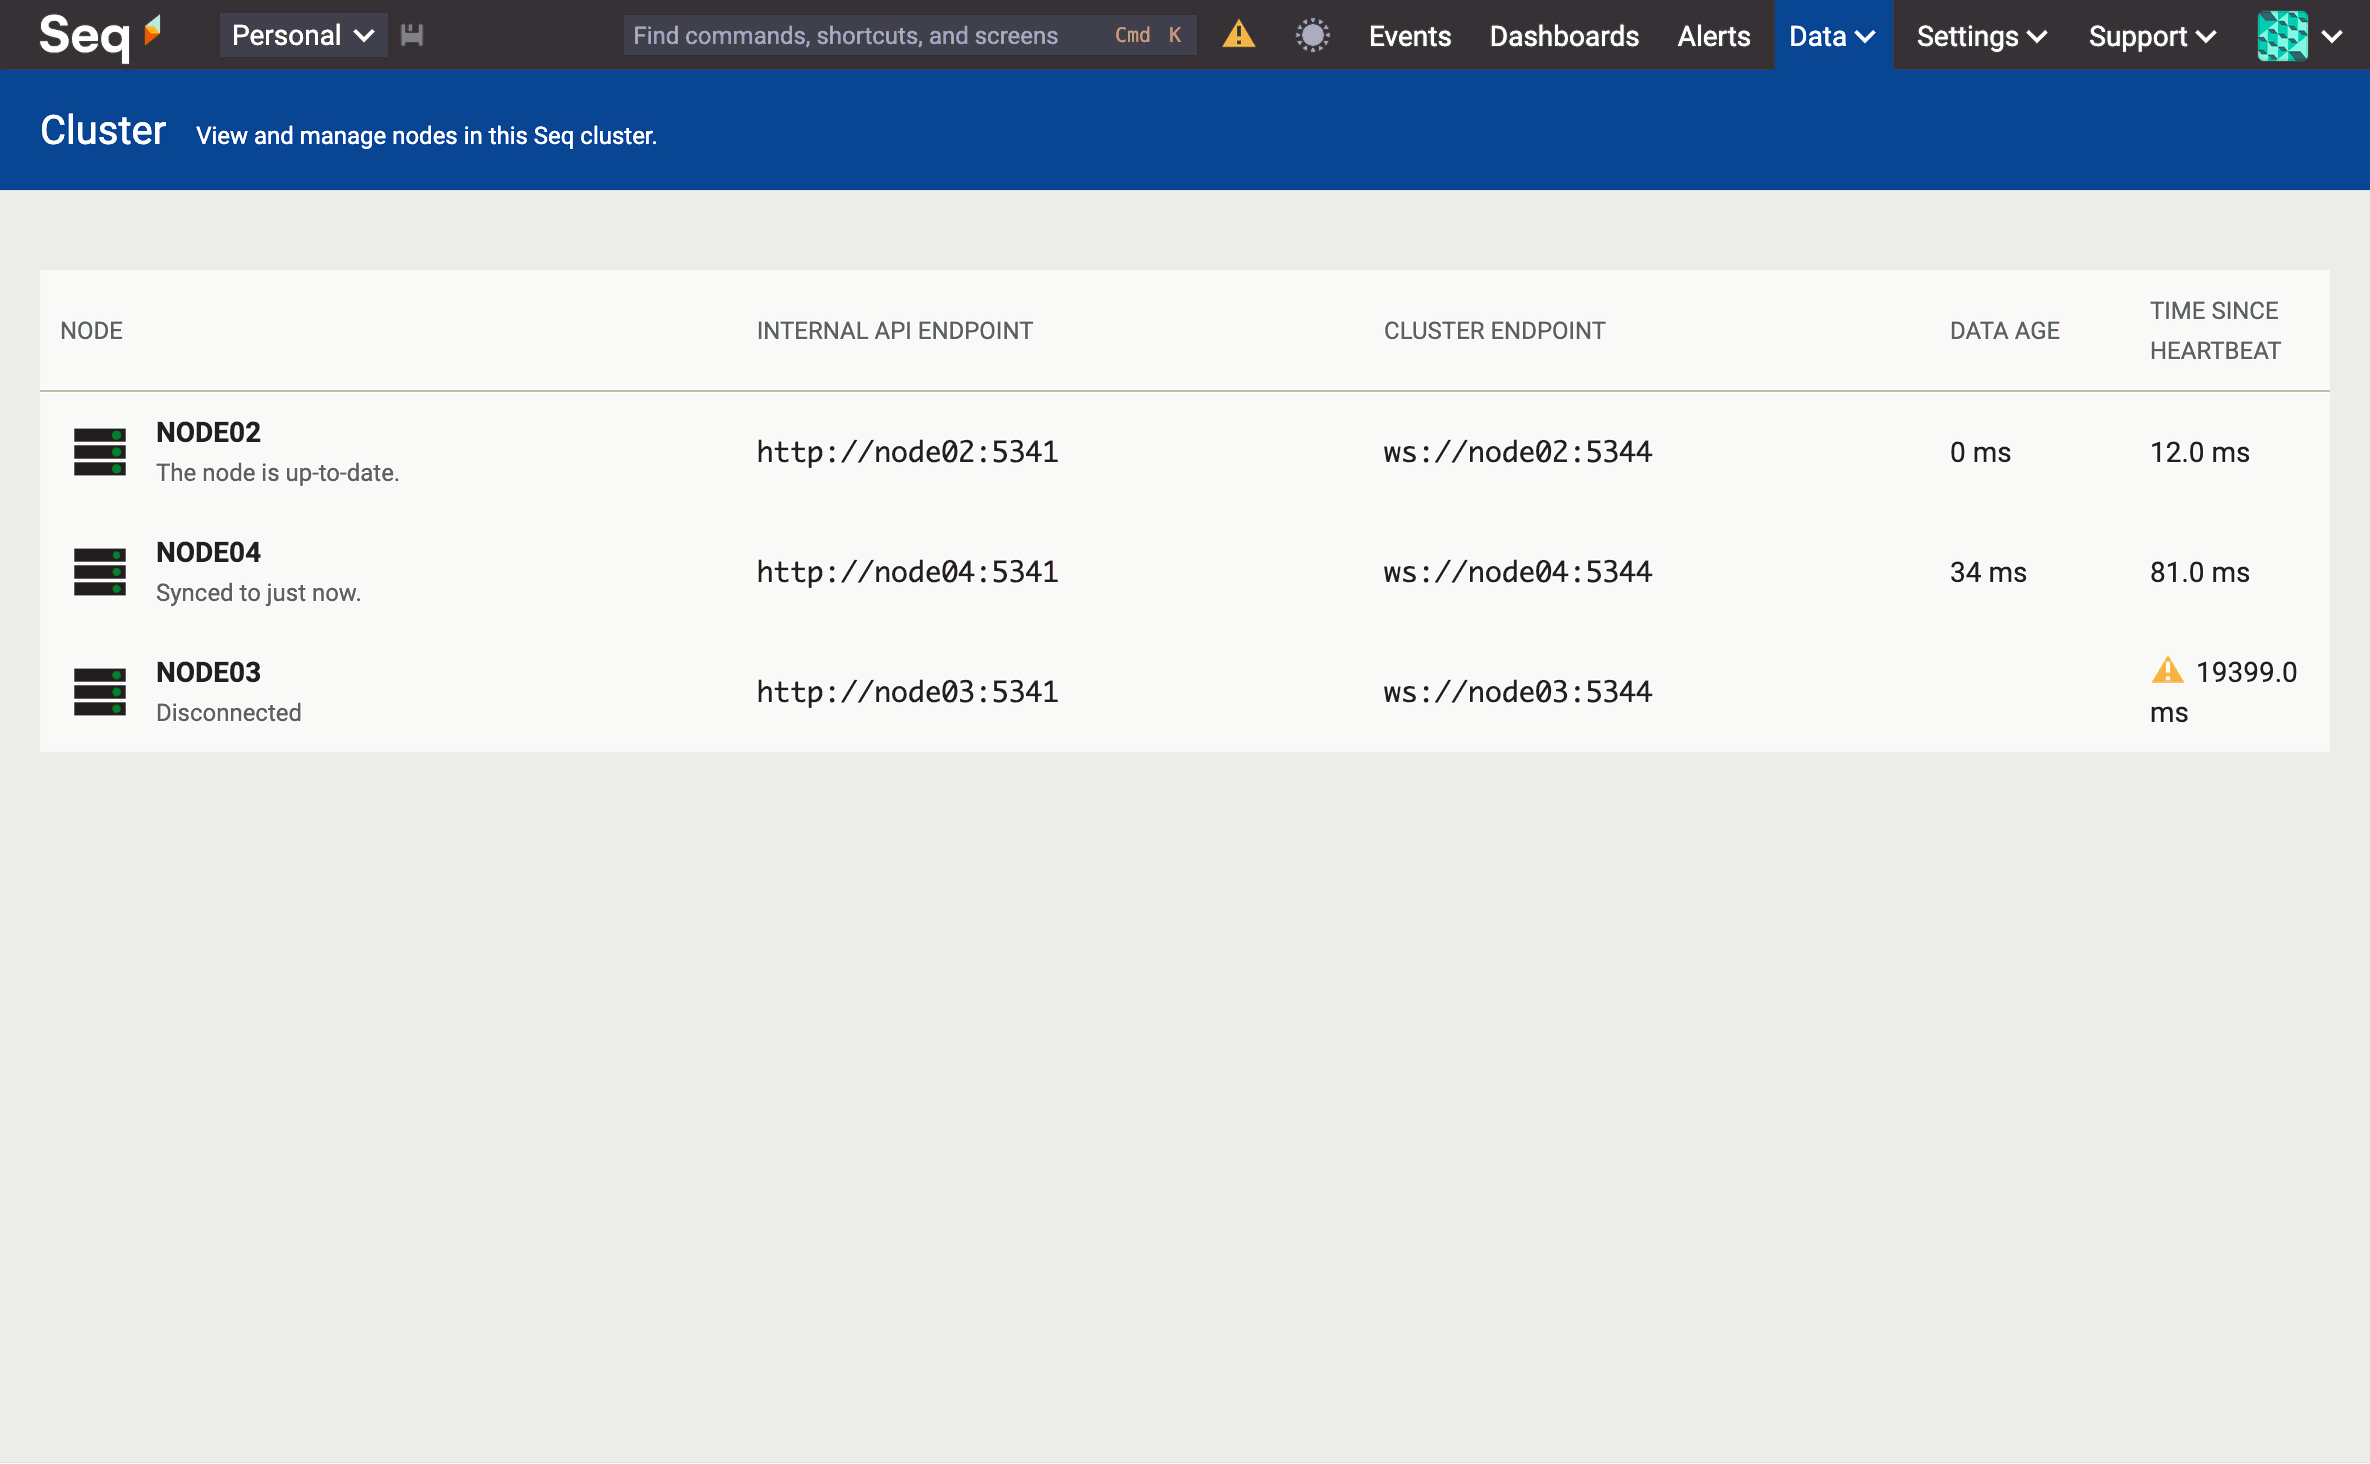Image resolution: width=2370 pixels, height=1464 pixels.
Task: Open the warning notifications triangle icon
Action: [1238, 35]
